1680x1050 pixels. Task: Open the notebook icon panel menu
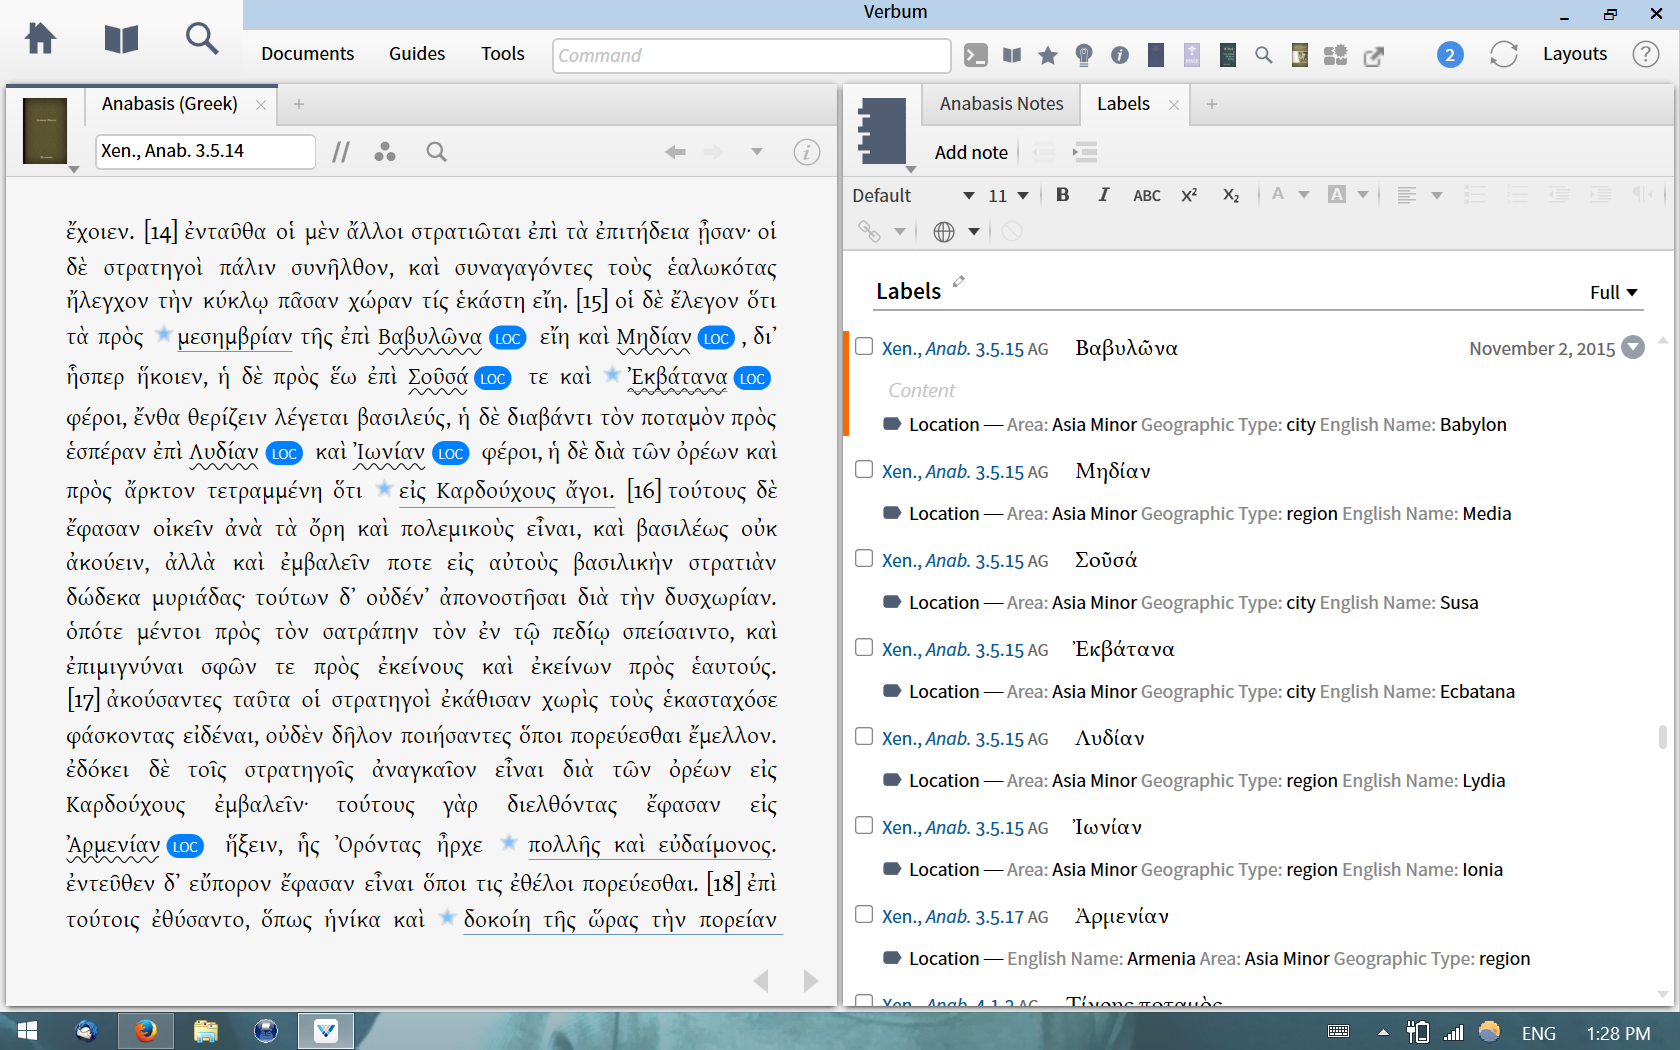pos(884,133)
